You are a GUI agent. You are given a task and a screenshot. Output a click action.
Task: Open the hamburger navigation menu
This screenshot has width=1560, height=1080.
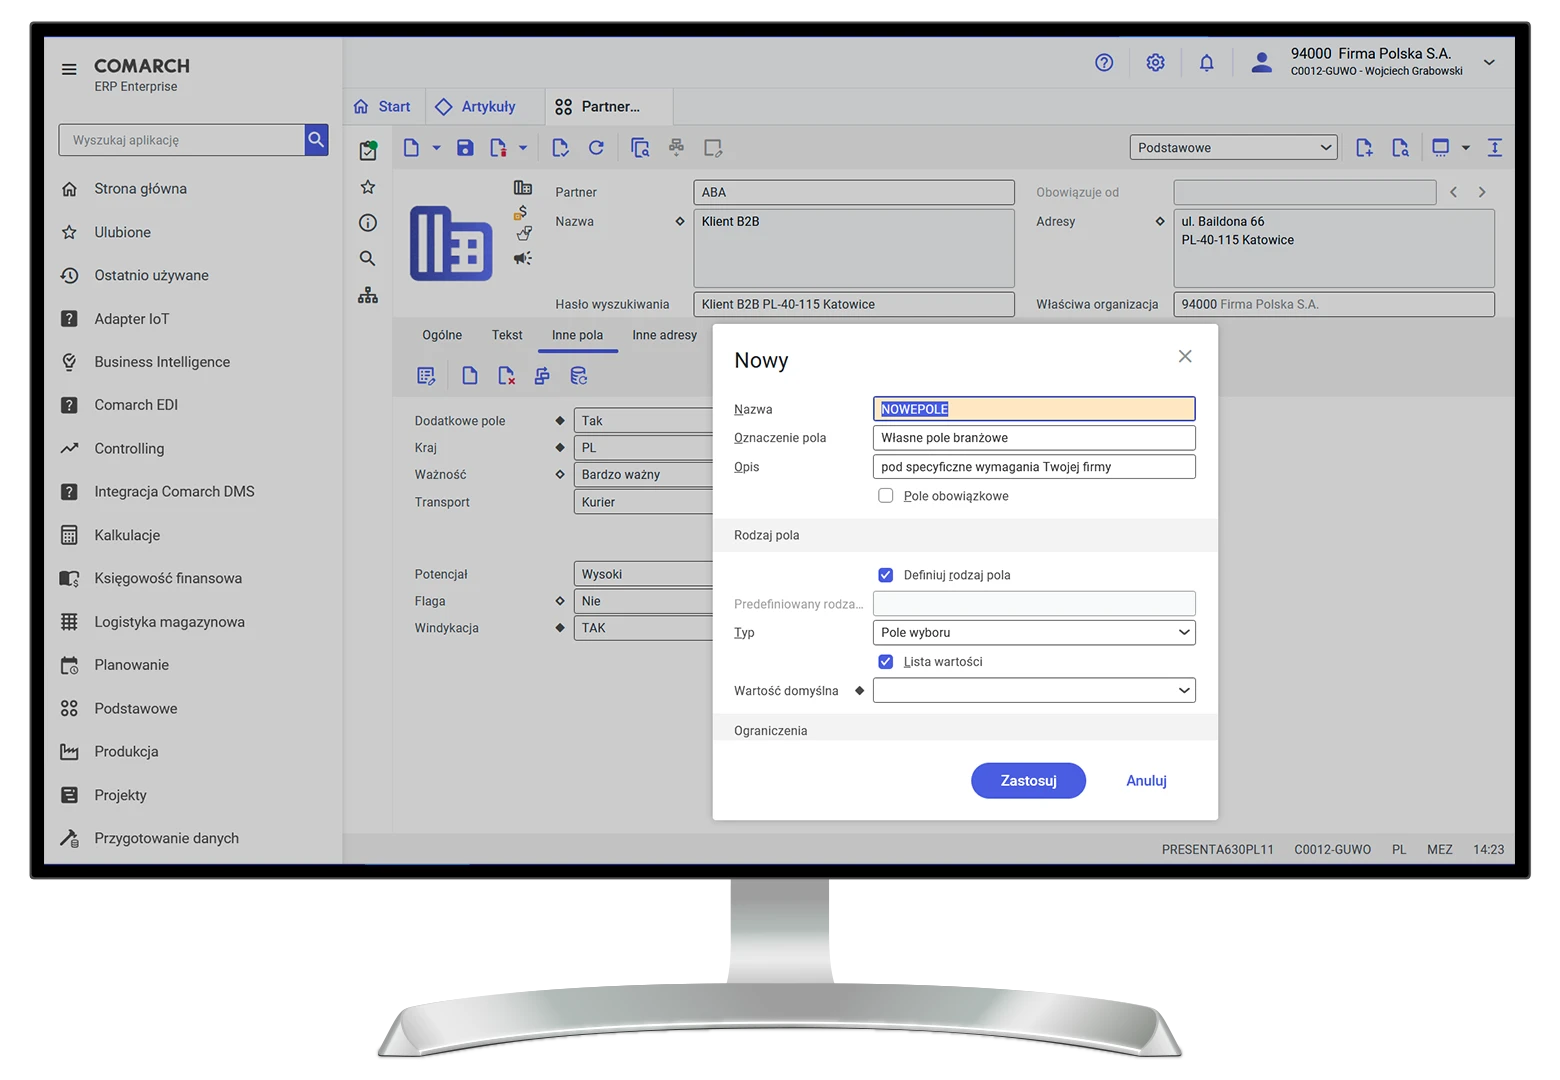69,70
